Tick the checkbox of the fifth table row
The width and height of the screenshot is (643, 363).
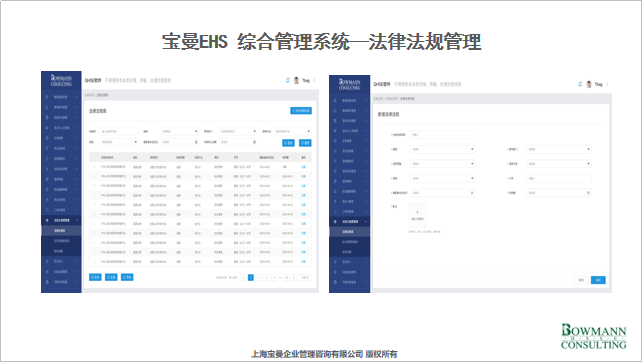click(x=95, y=205)
